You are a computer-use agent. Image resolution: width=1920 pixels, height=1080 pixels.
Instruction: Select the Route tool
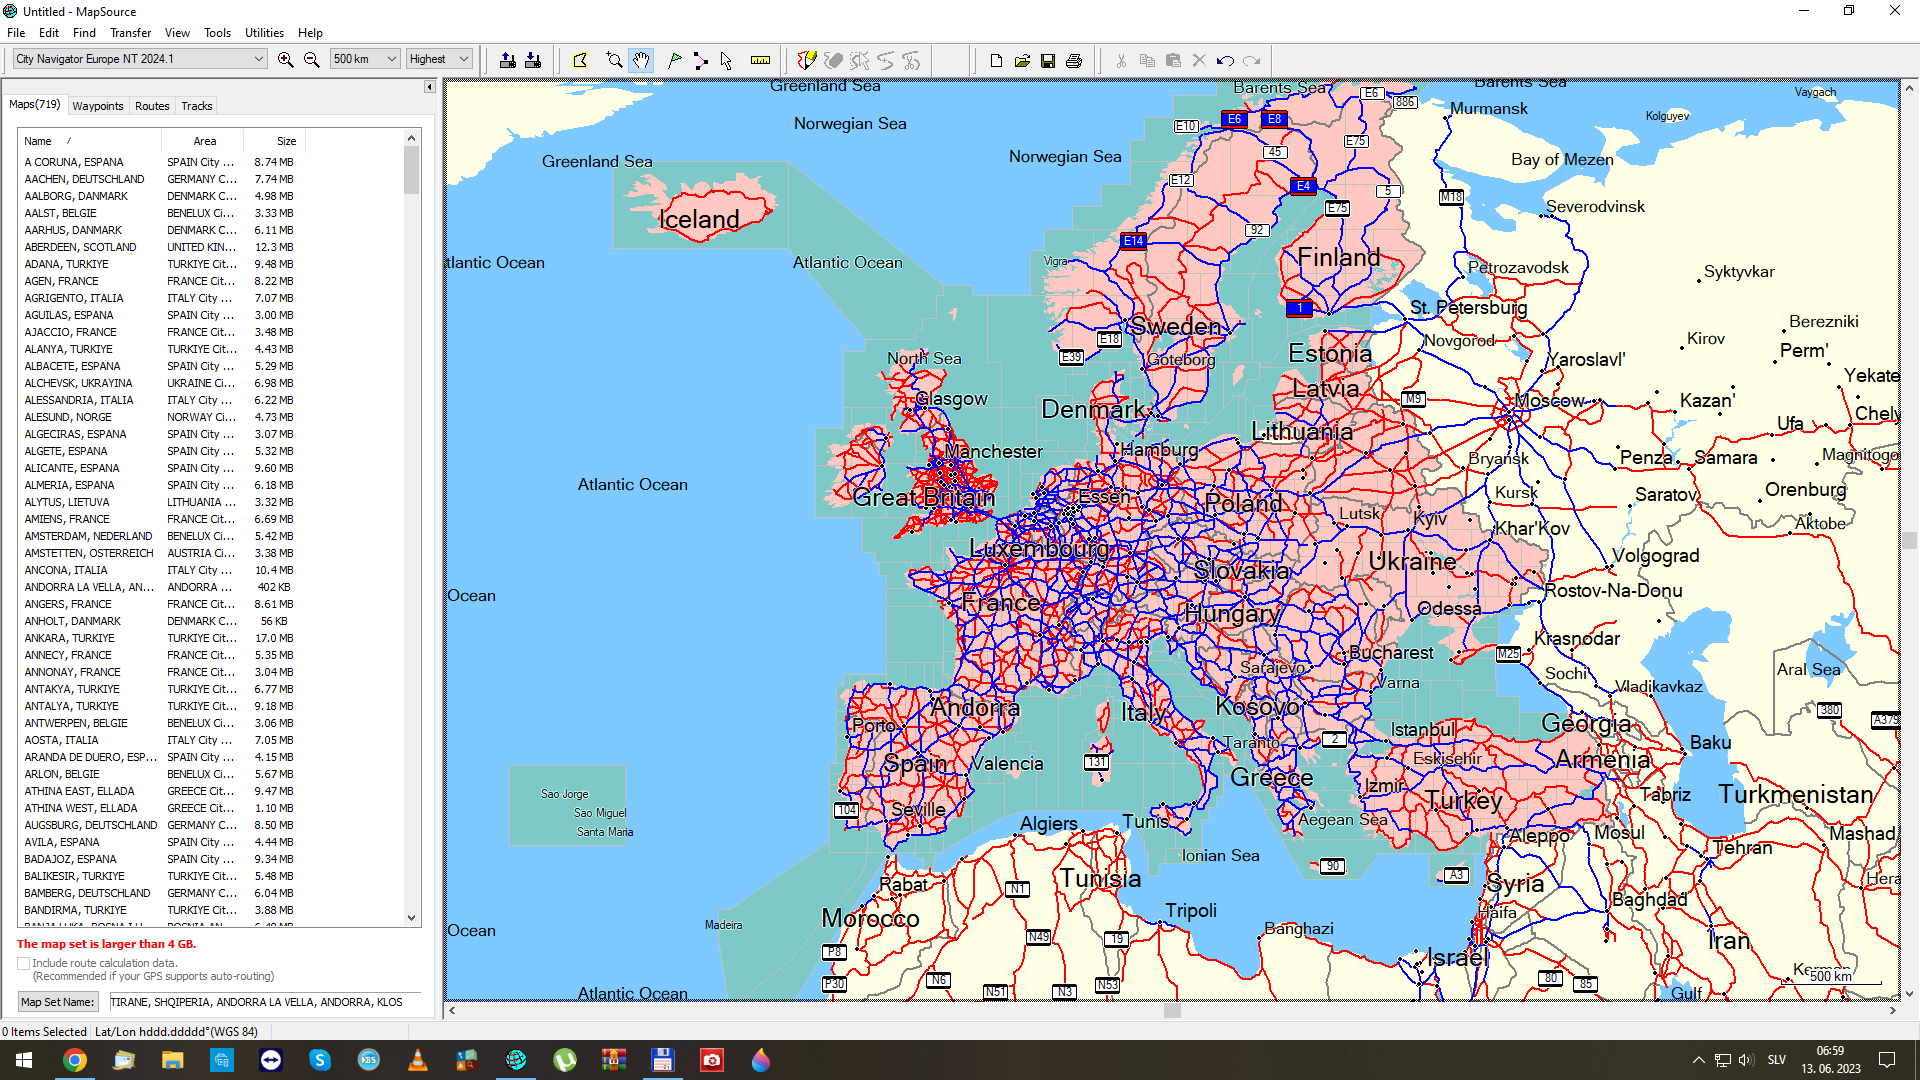(701, 60)
